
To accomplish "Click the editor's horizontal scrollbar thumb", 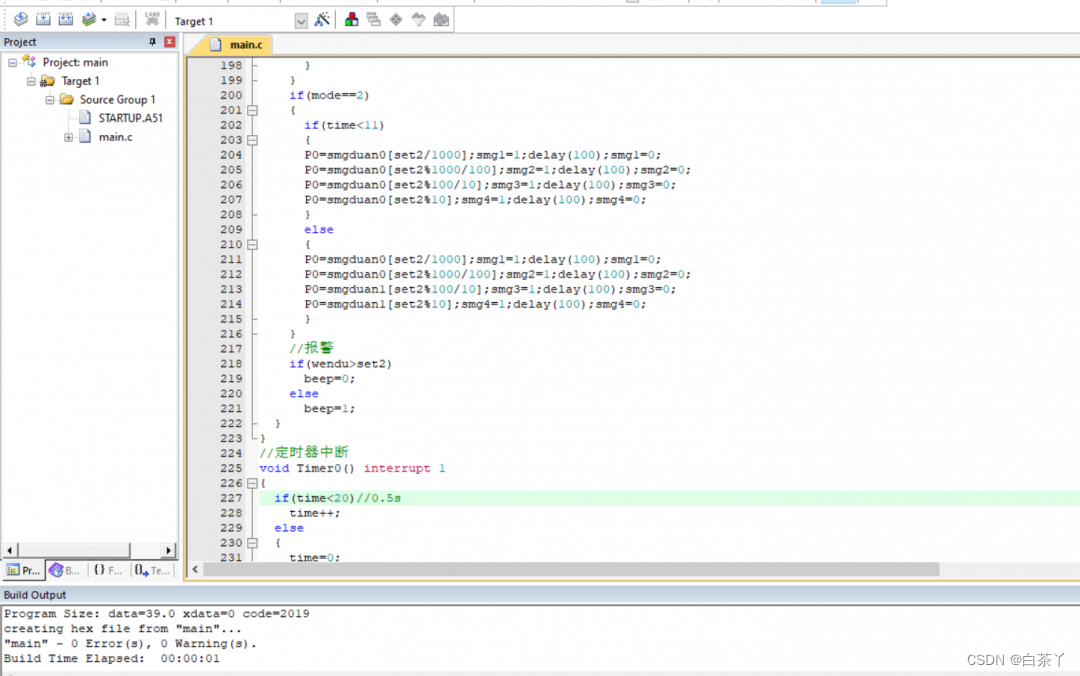I will coord(570,569).
